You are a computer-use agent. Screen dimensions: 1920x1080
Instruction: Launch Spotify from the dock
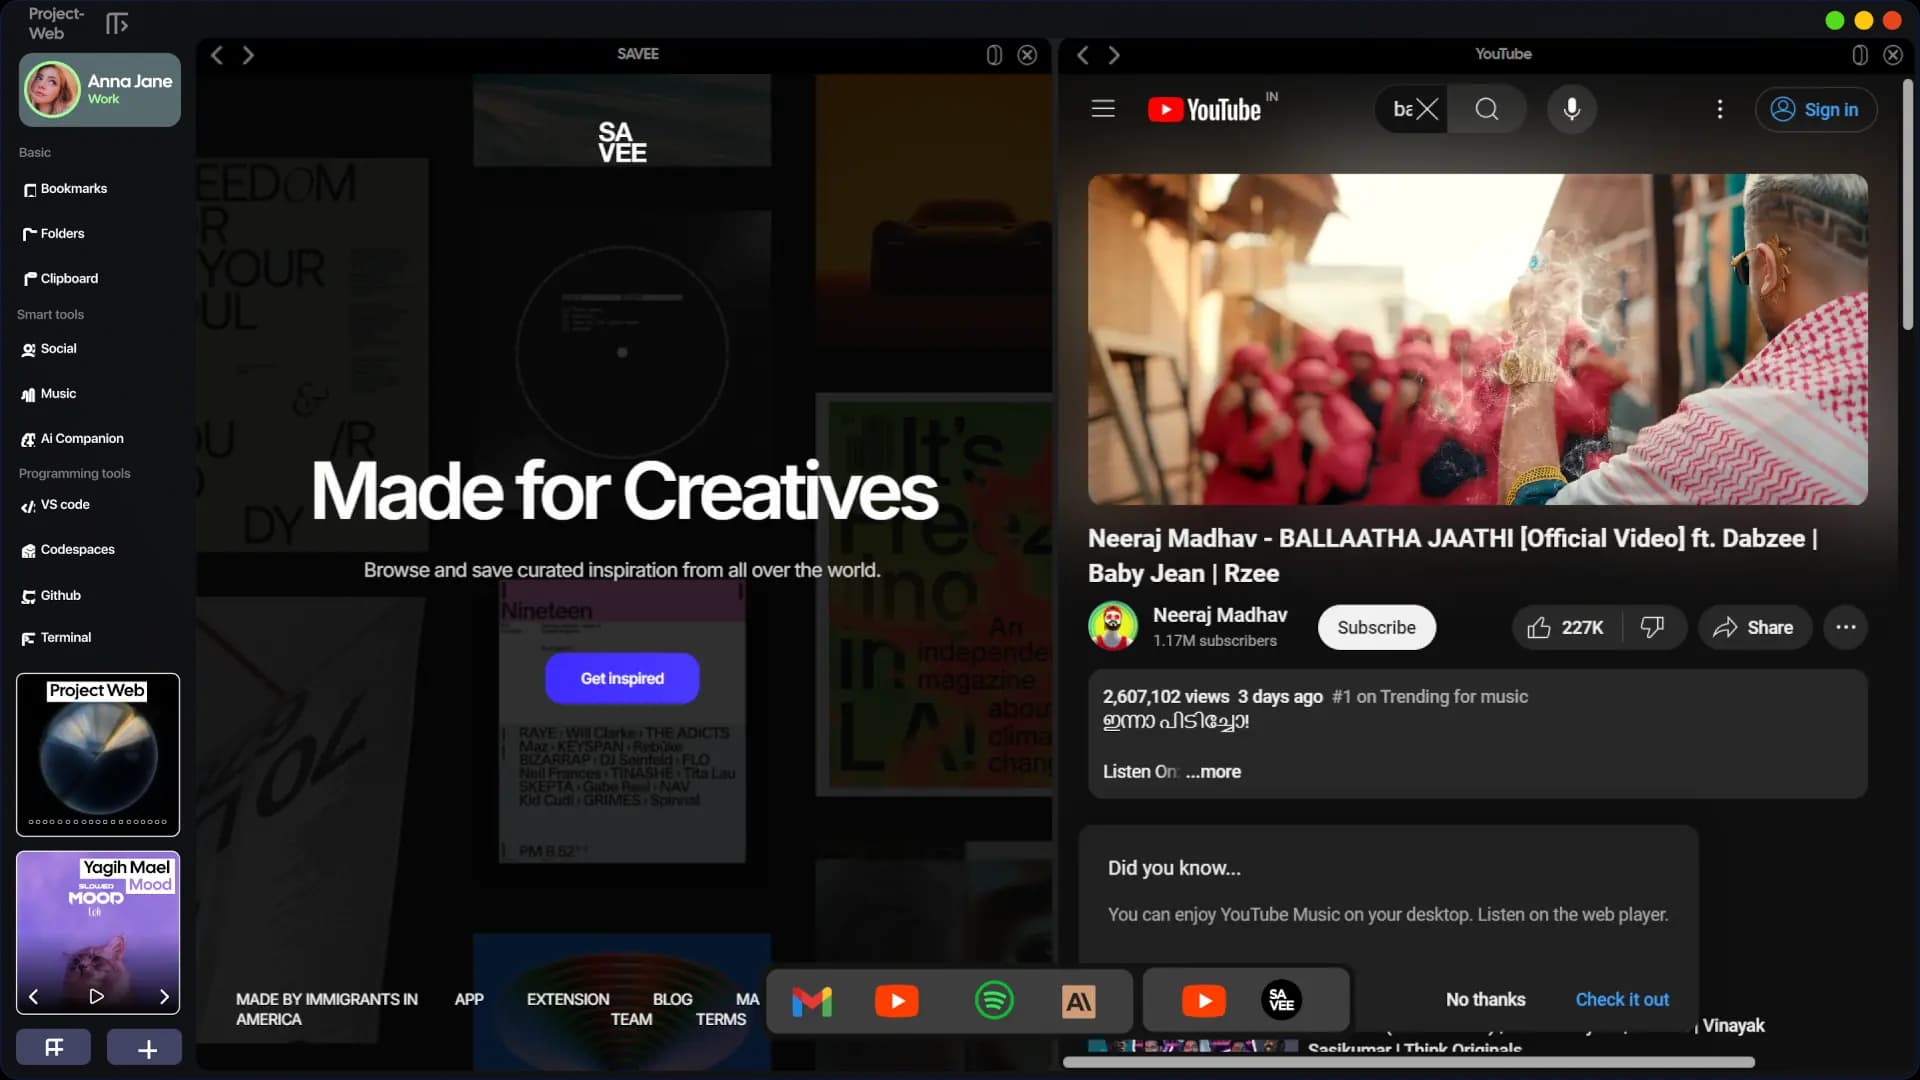pyautogui.click(x=993, y=1001)
